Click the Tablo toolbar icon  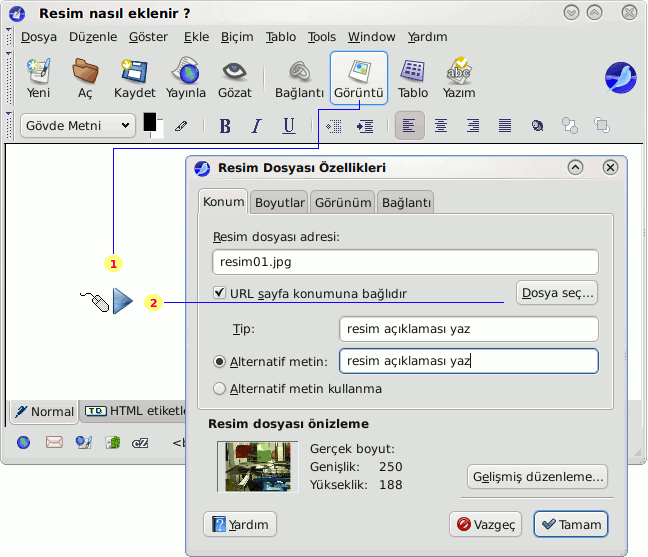click(413, 78)
